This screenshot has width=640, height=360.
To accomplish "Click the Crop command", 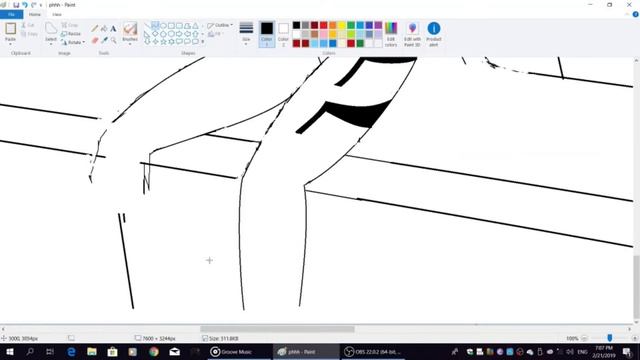I will (70, 25).
